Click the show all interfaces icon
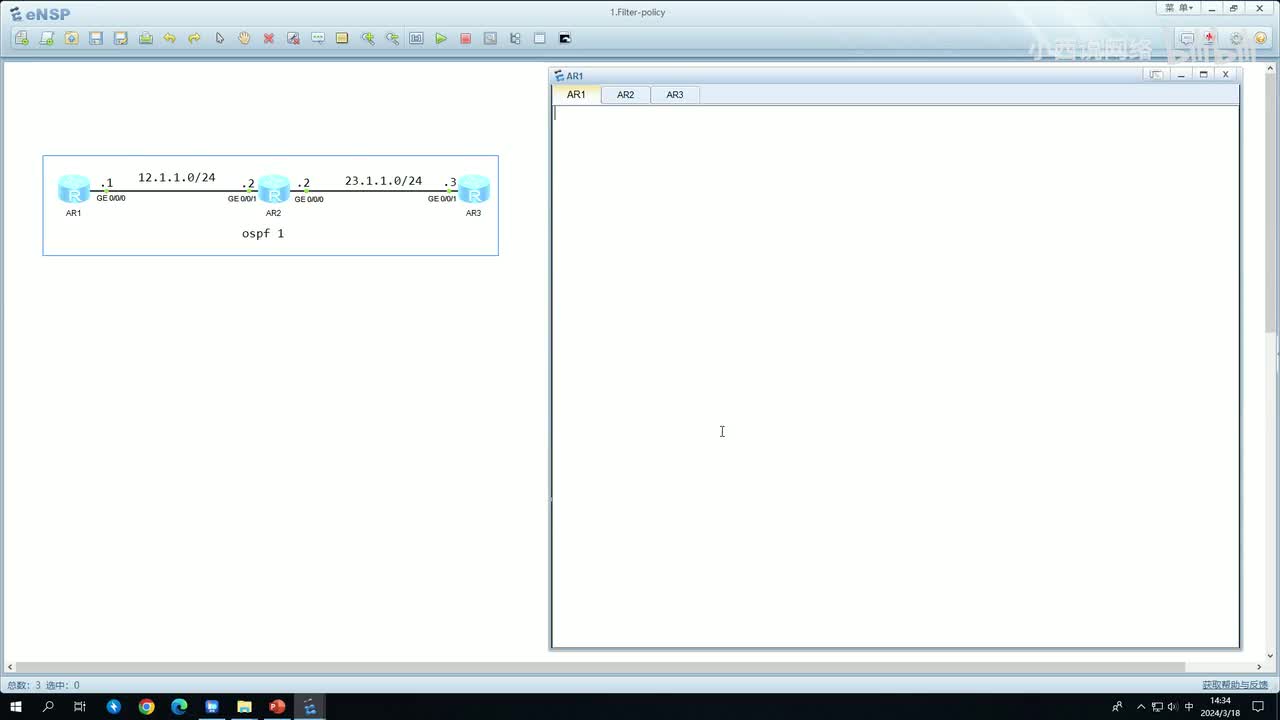Image resolution: width=1280 pixels, height=720 pixels. coord(515,38)
